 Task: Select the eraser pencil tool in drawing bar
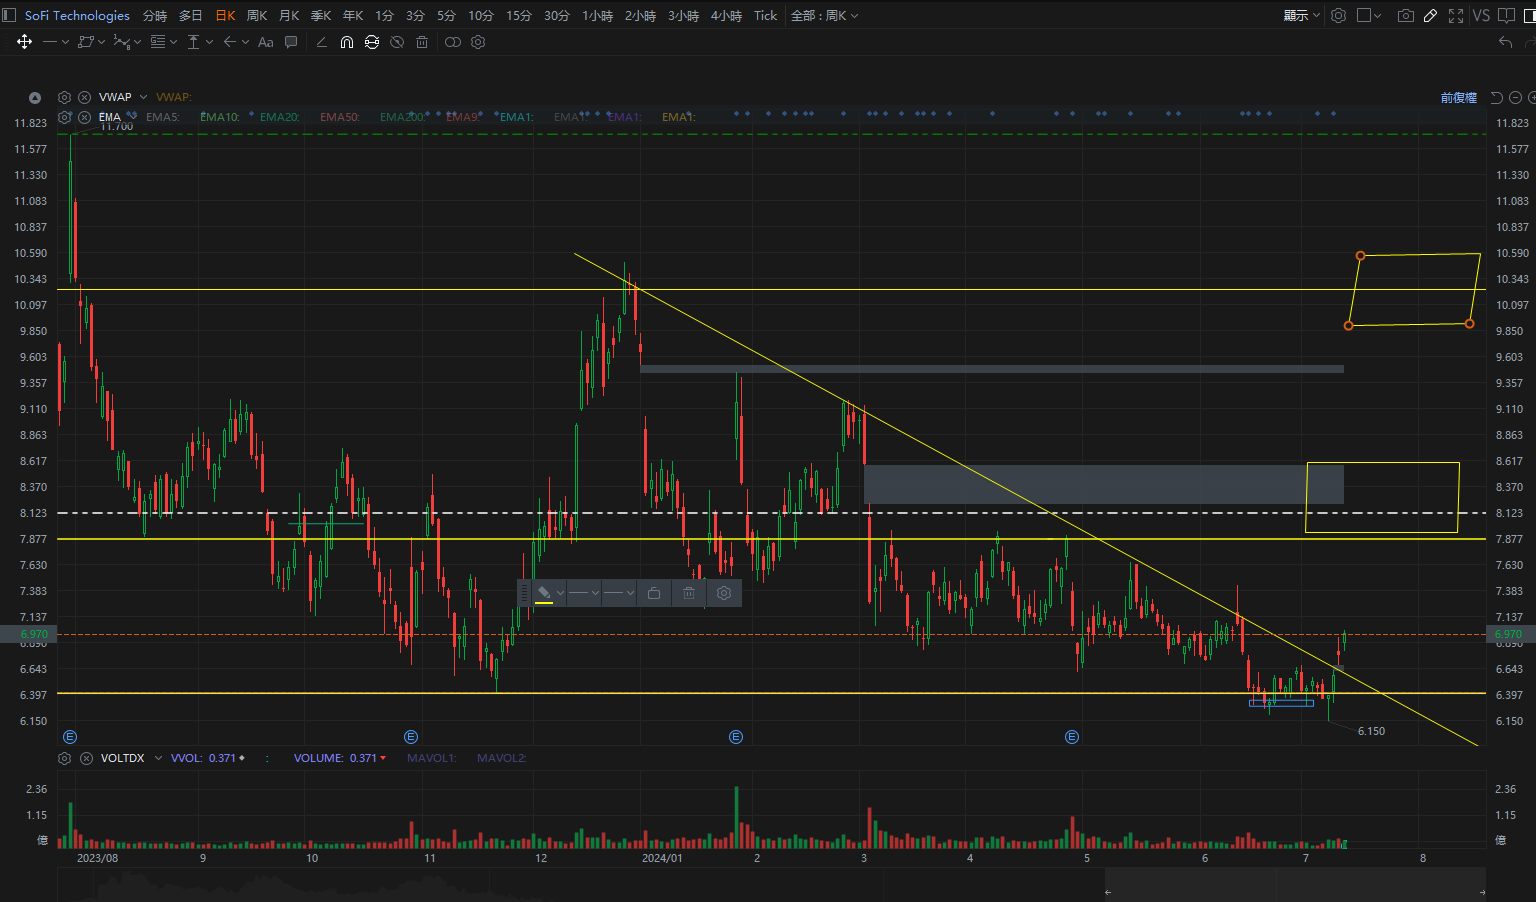click(321, 42)
